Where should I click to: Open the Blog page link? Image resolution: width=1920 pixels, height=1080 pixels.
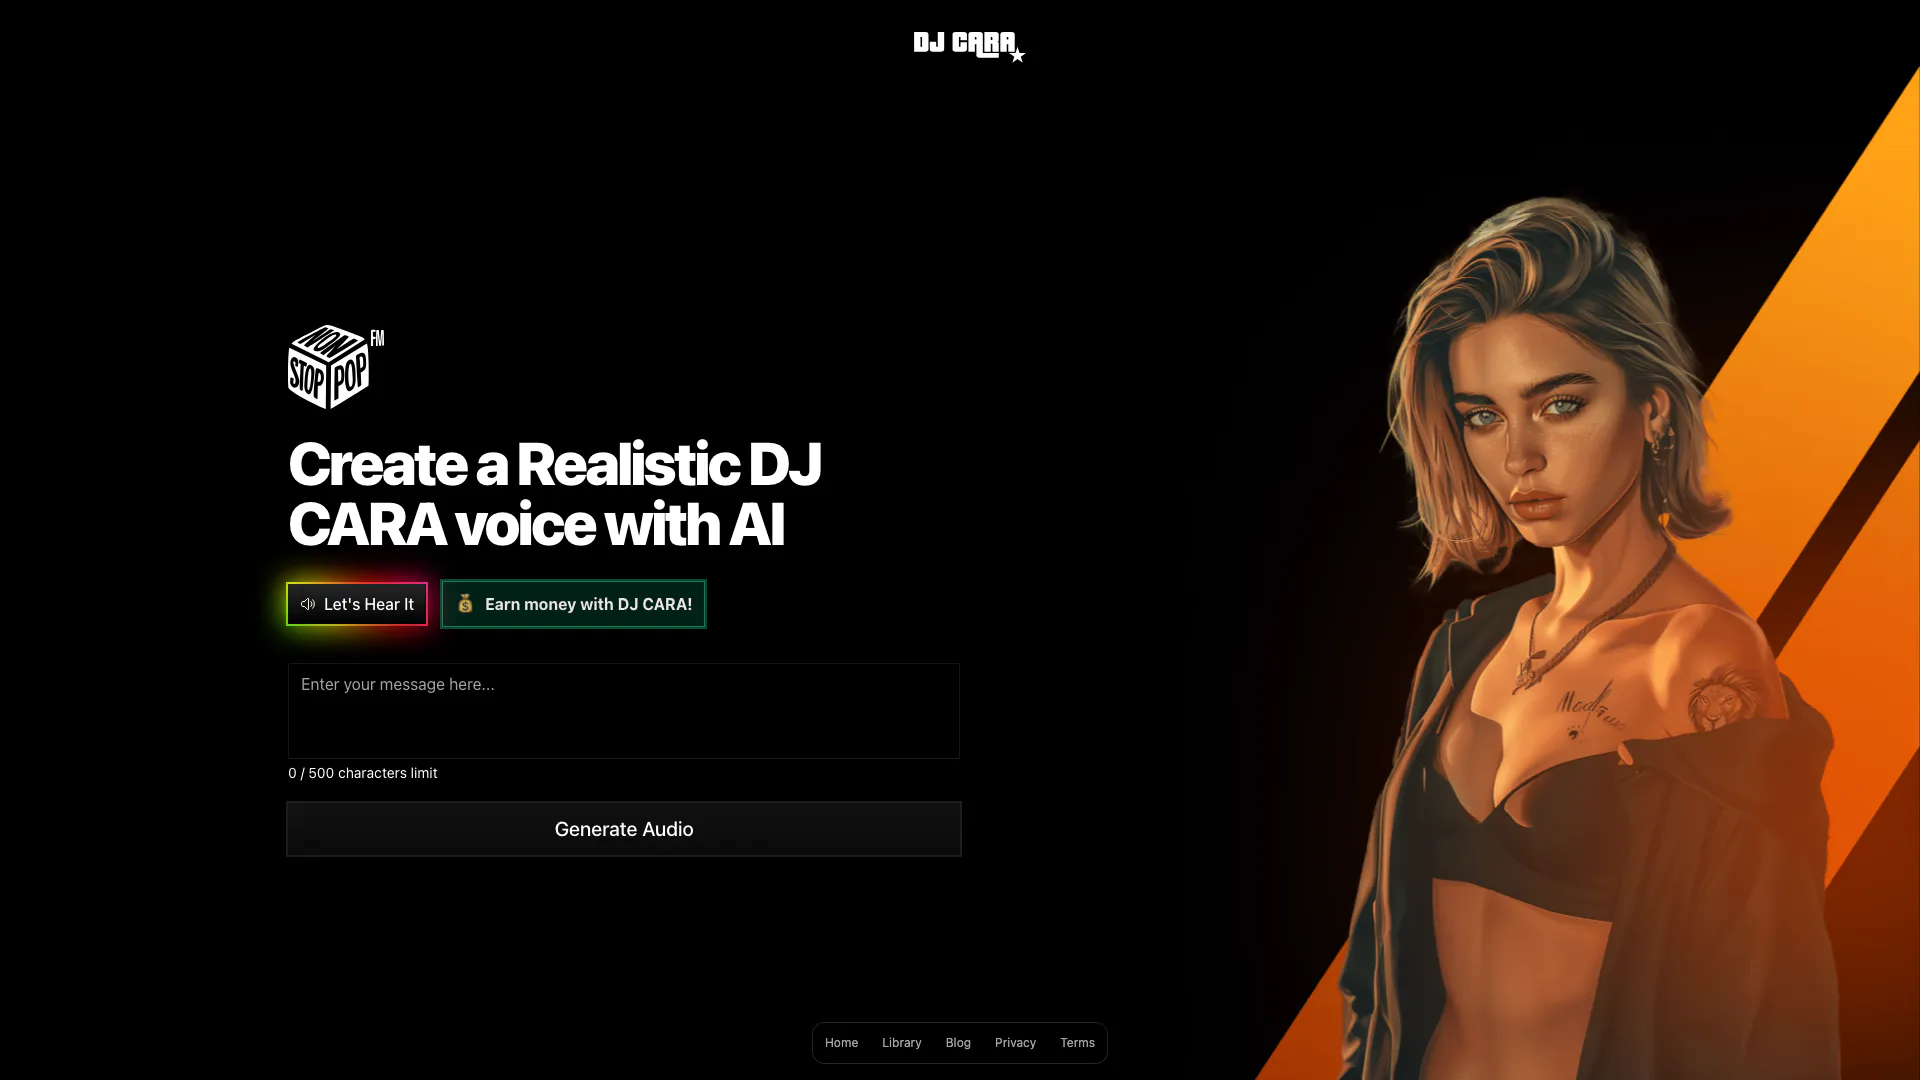pyautogui.click(x=958, y=1043)
